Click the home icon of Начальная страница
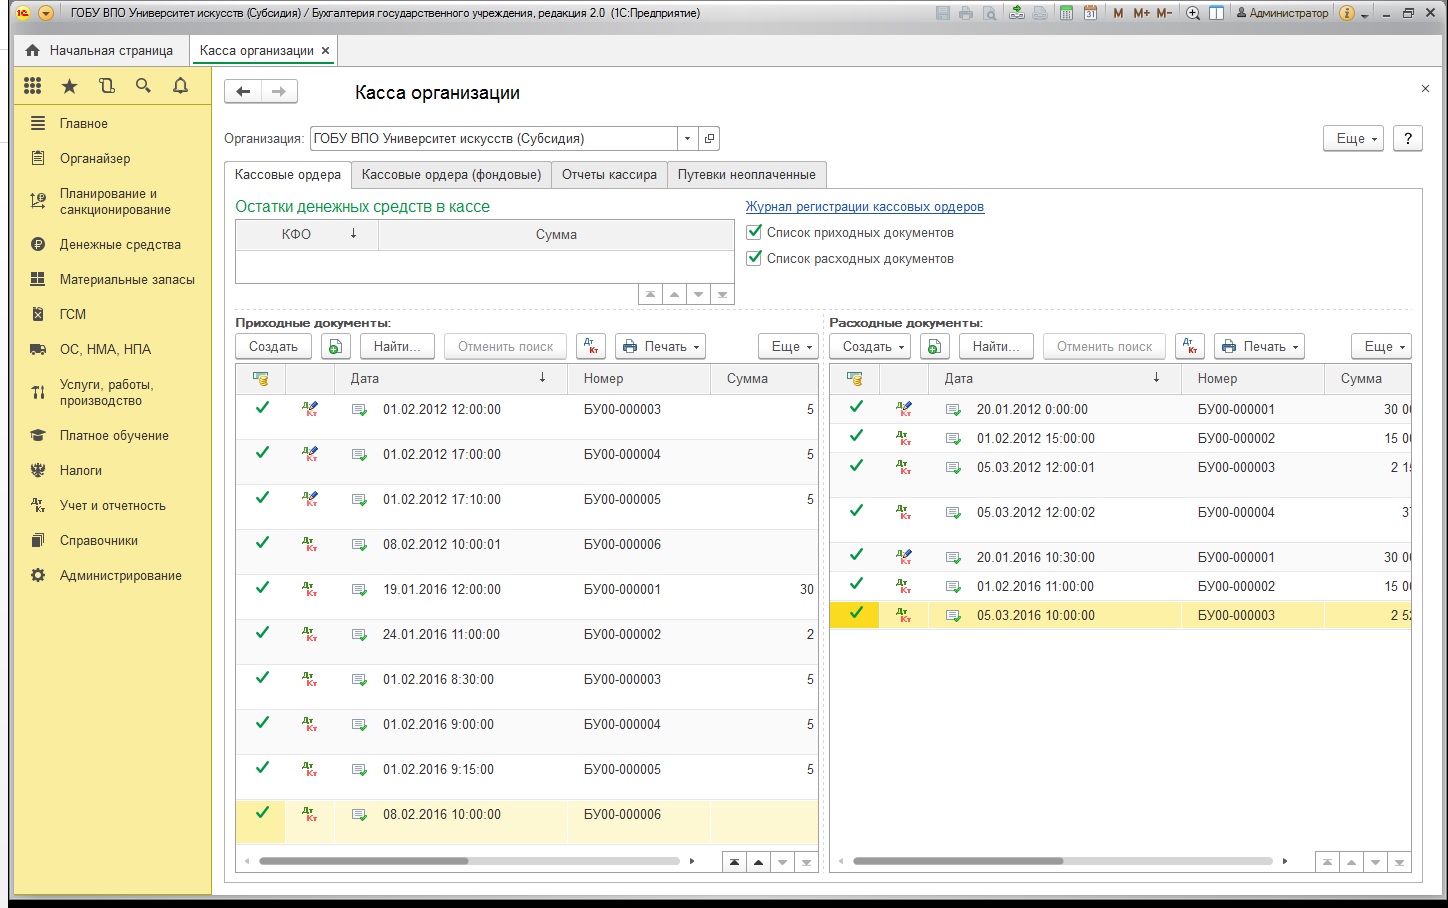 pos(33,50)
